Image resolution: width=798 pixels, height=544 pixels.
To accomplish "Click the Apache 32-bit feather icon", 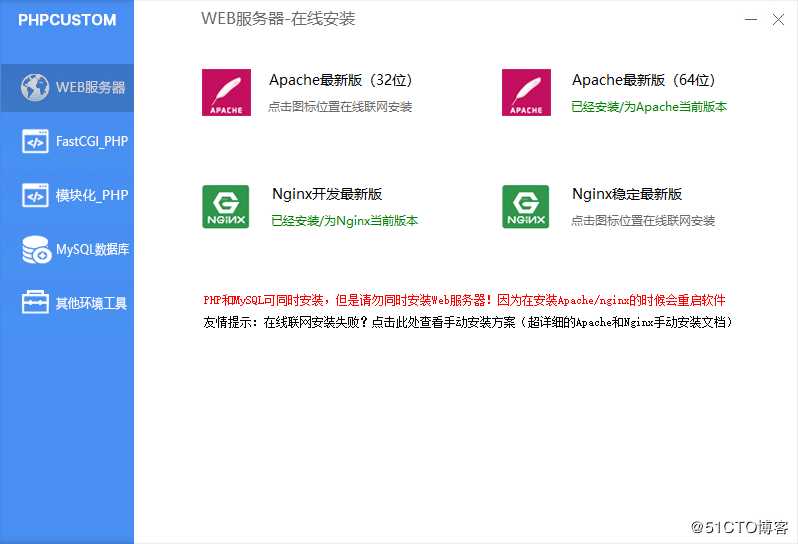I will pyautogui.click(x=226, y=93).
